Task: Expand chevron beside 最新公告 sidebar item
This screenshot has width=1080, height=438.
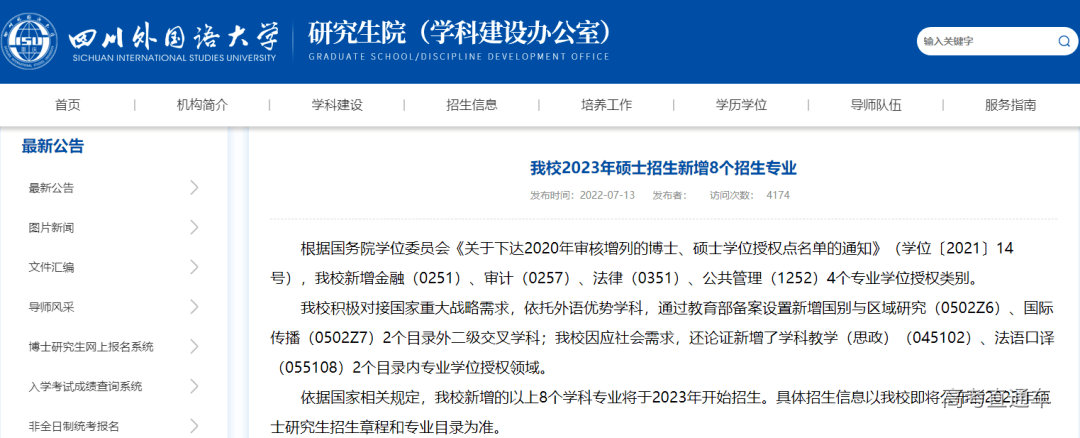Action: coord(194,188)
